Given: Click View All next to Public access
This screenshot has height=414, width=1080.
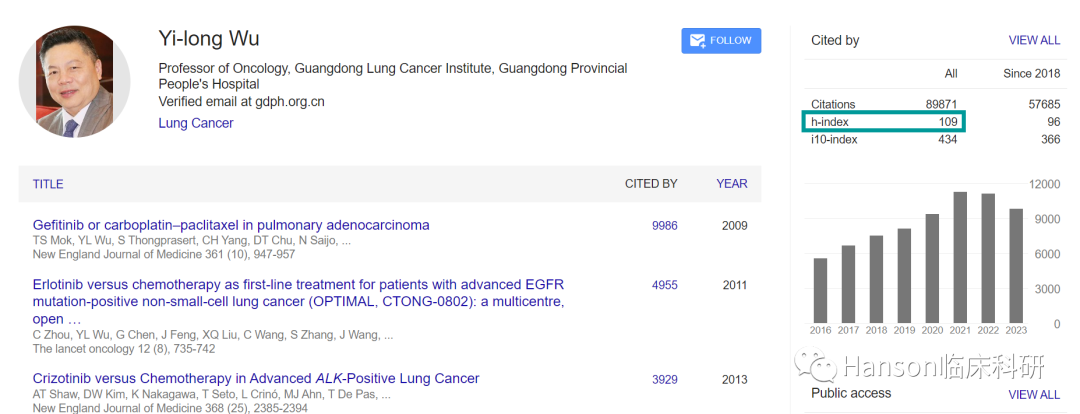Looking at the screenshot, I should 1034,394.
